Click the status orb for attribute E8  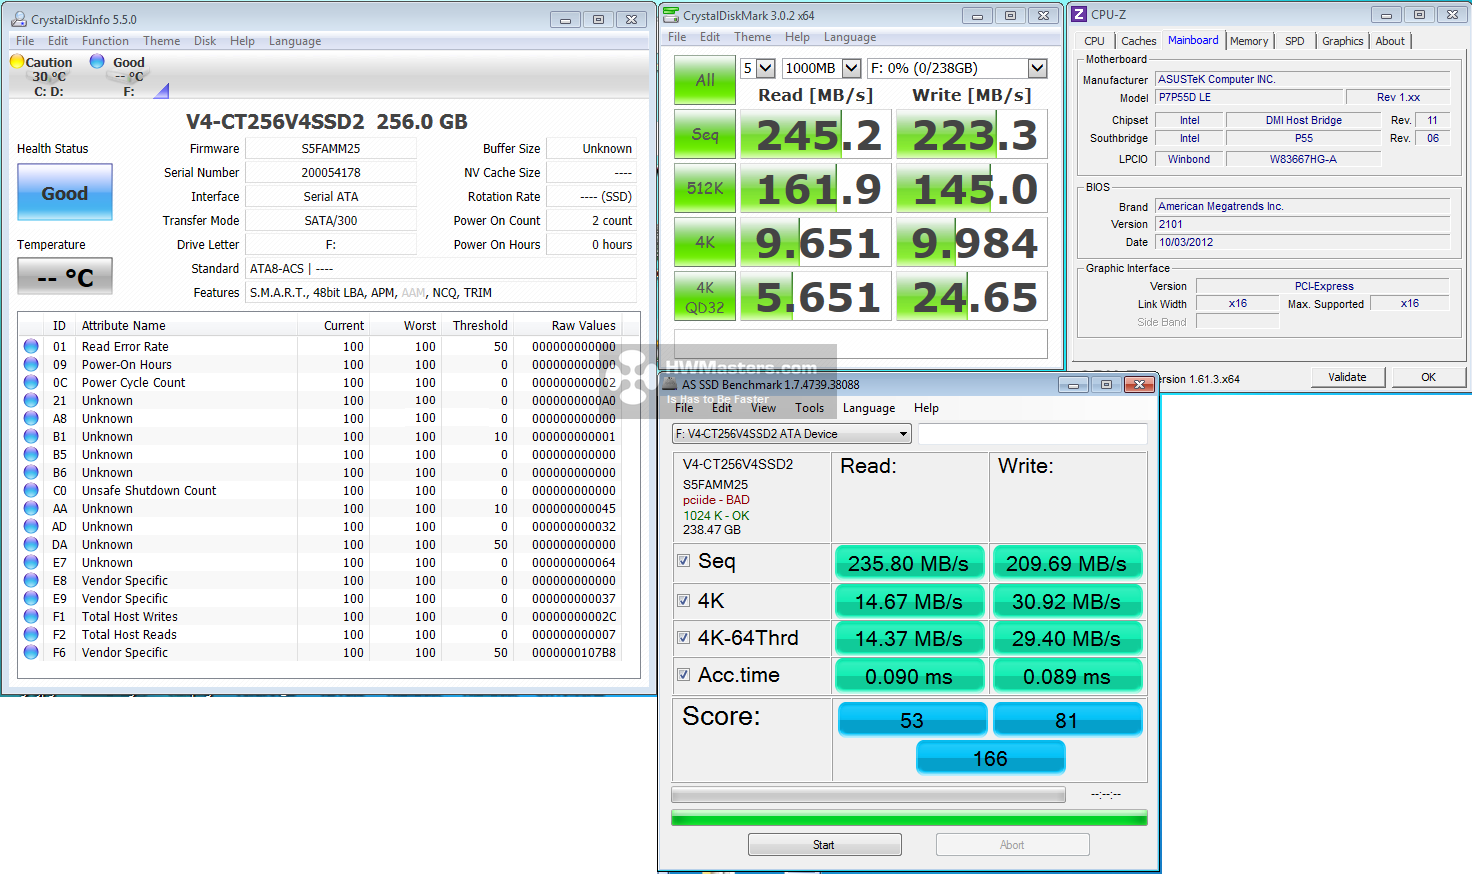[x=31, y=580]
